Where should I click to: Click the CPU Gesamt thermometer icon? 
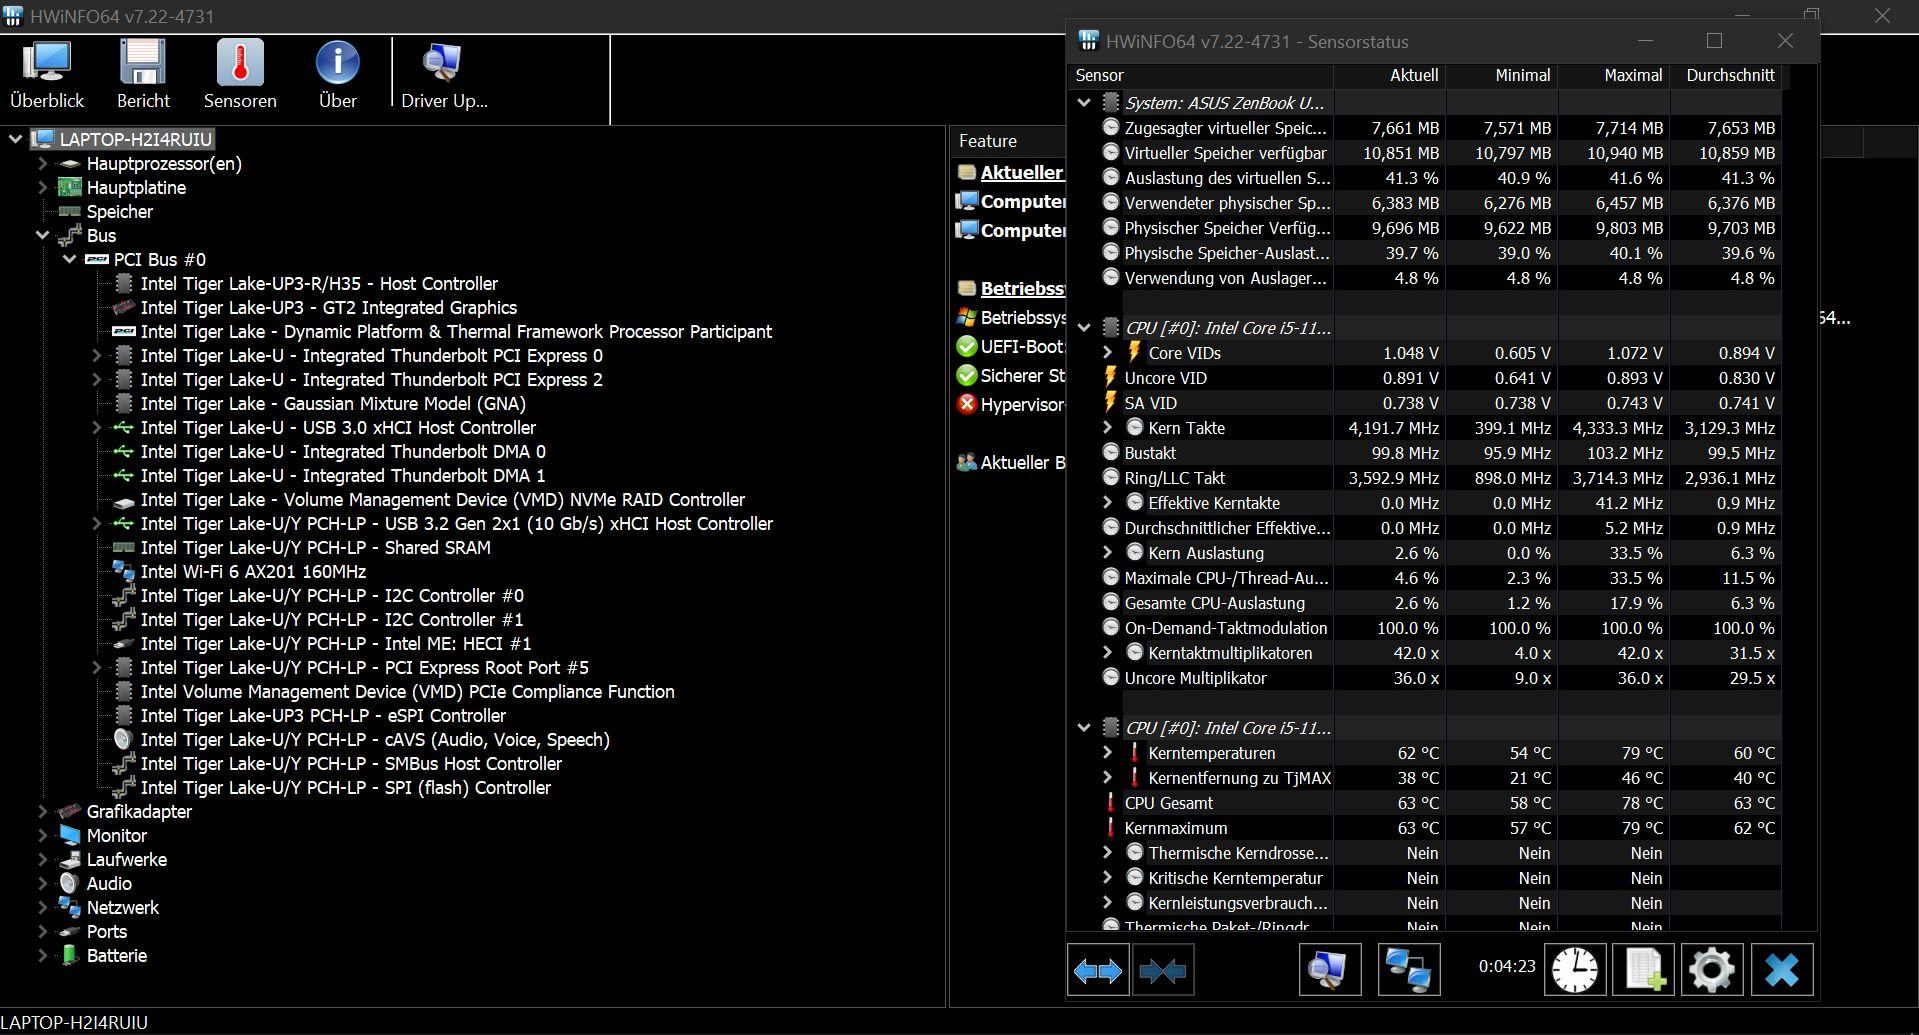[1110, 802]
